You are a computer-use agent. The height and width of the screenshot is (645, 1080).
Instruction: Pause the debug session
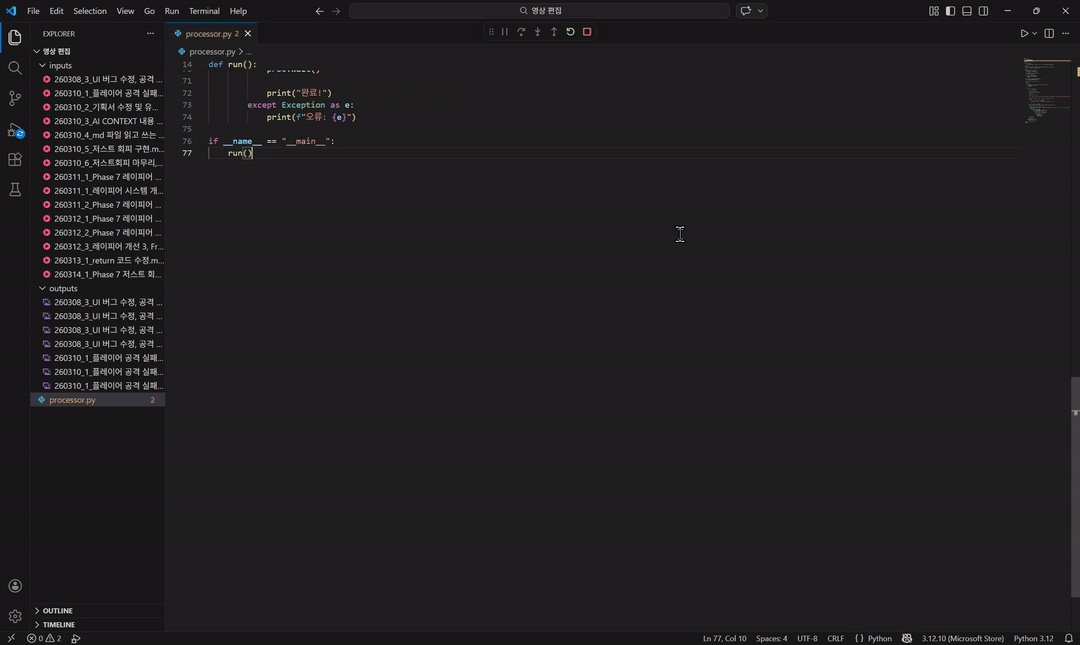(505, 32)
